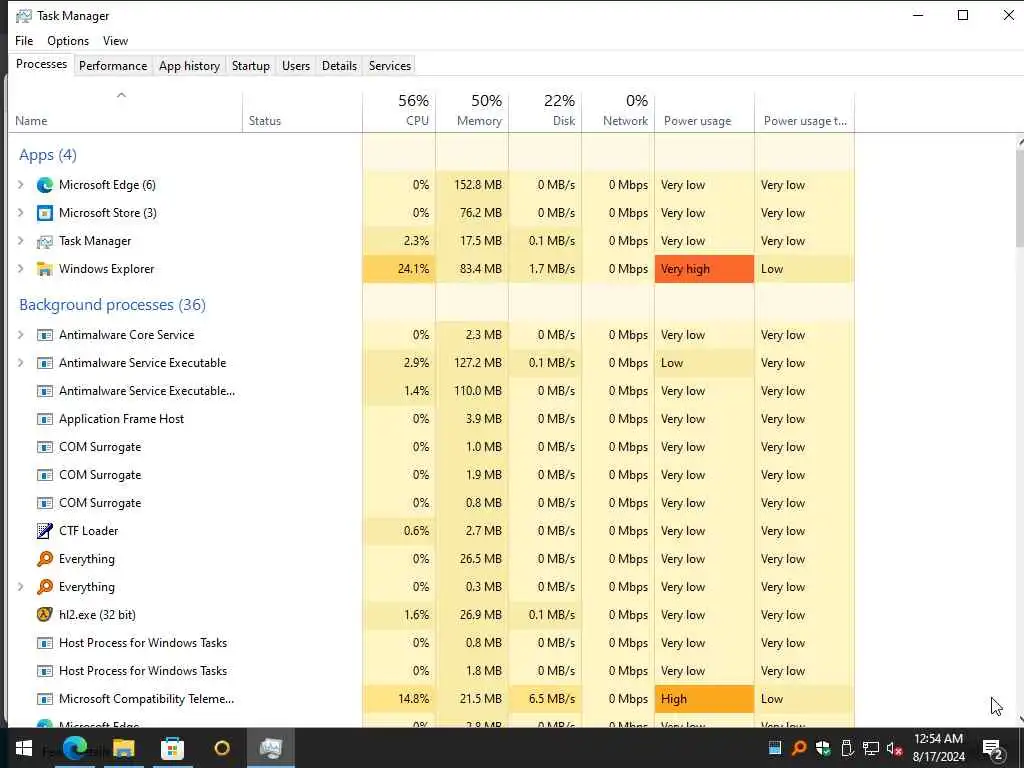
Task: Click the muted volume tray icon
Action: [x=895, y=748]
